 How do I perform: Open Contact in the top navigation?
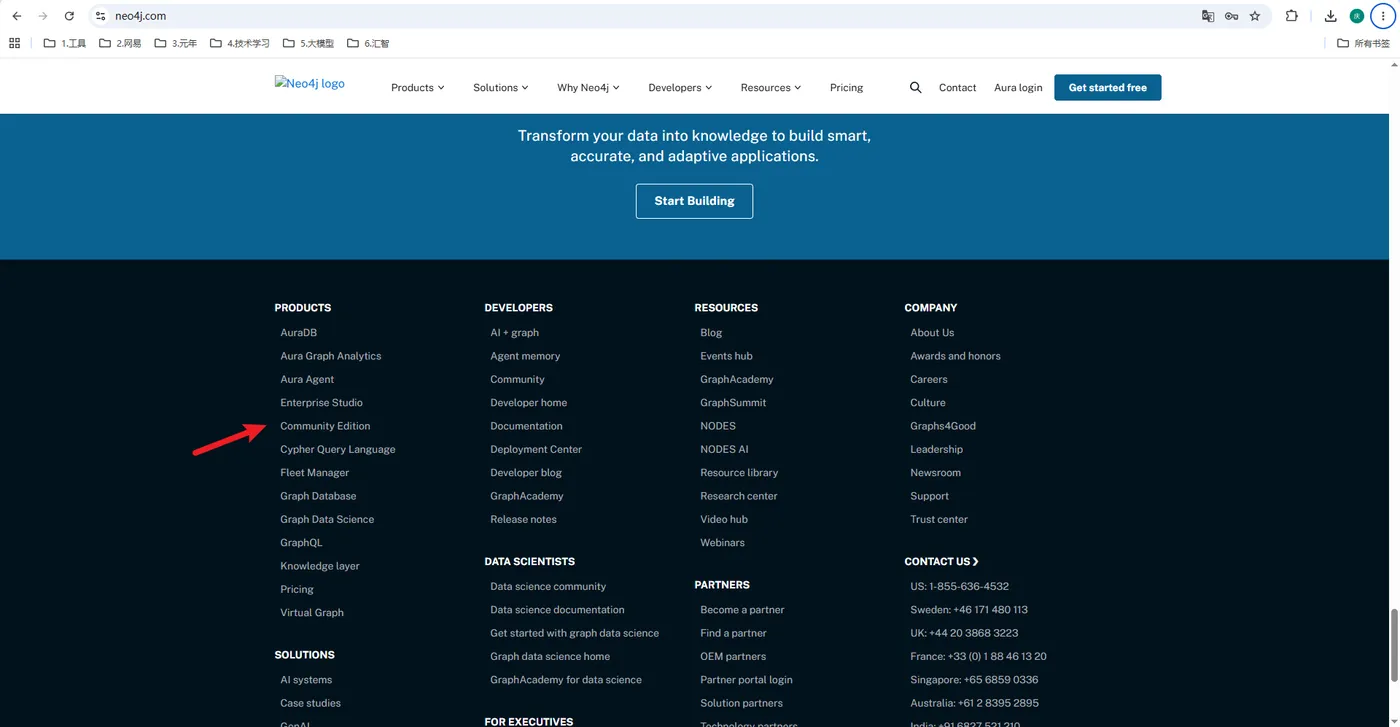[957, 88]
